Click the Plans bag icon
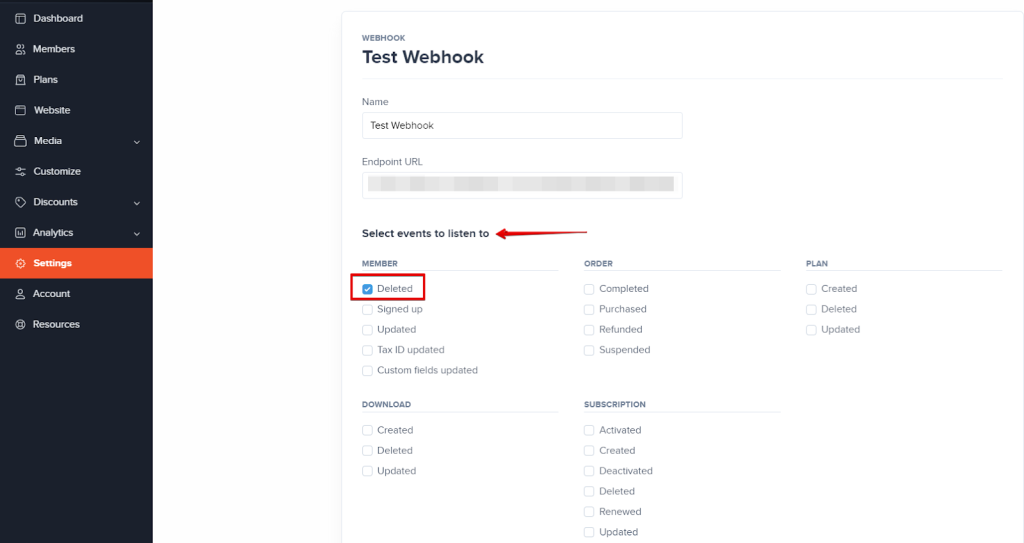Image resolution: width=1024 pixels, height=543 pixels. [x=20, y=80]
